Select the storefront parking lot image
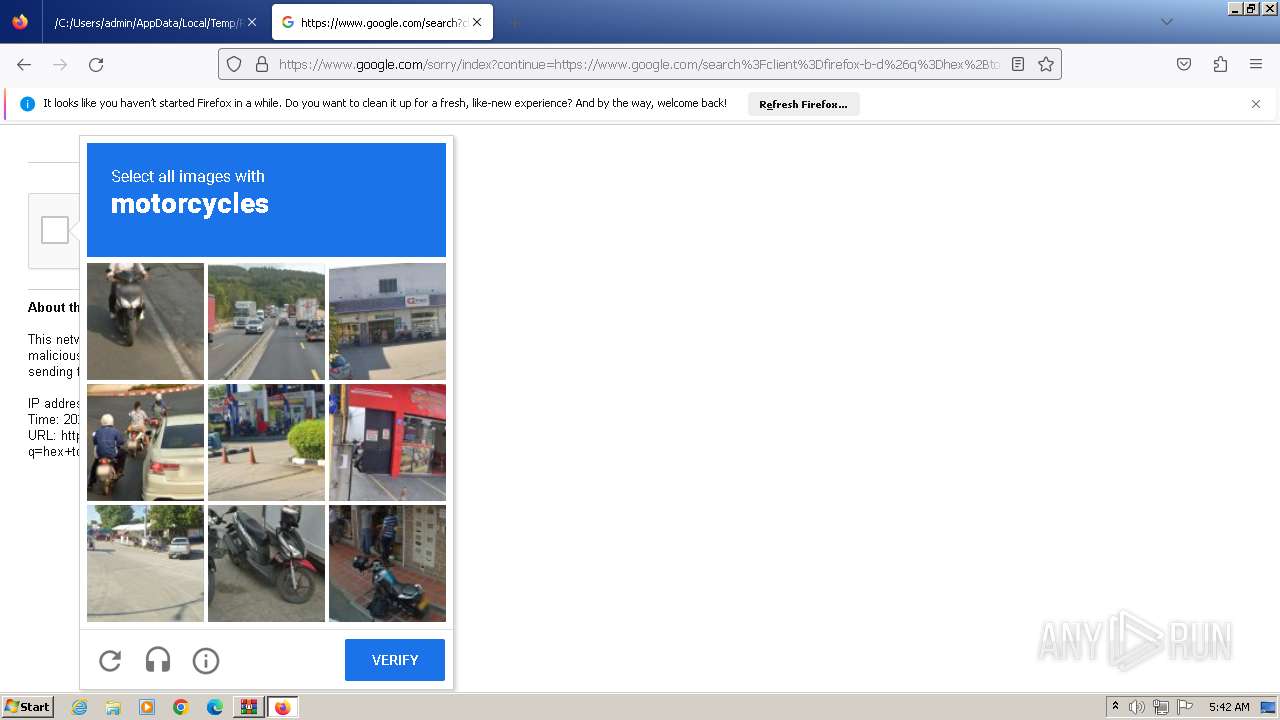Viewport: 1280px width, 720px height. point(387,321)
